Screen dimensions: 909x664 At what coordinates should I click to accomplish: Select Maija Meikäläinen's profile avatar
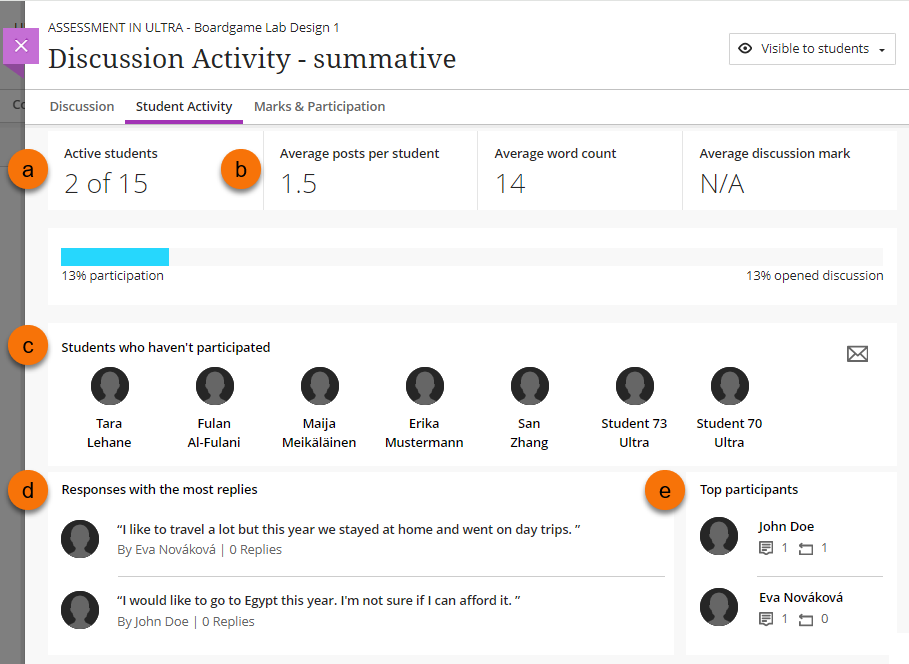coord(319,386)
